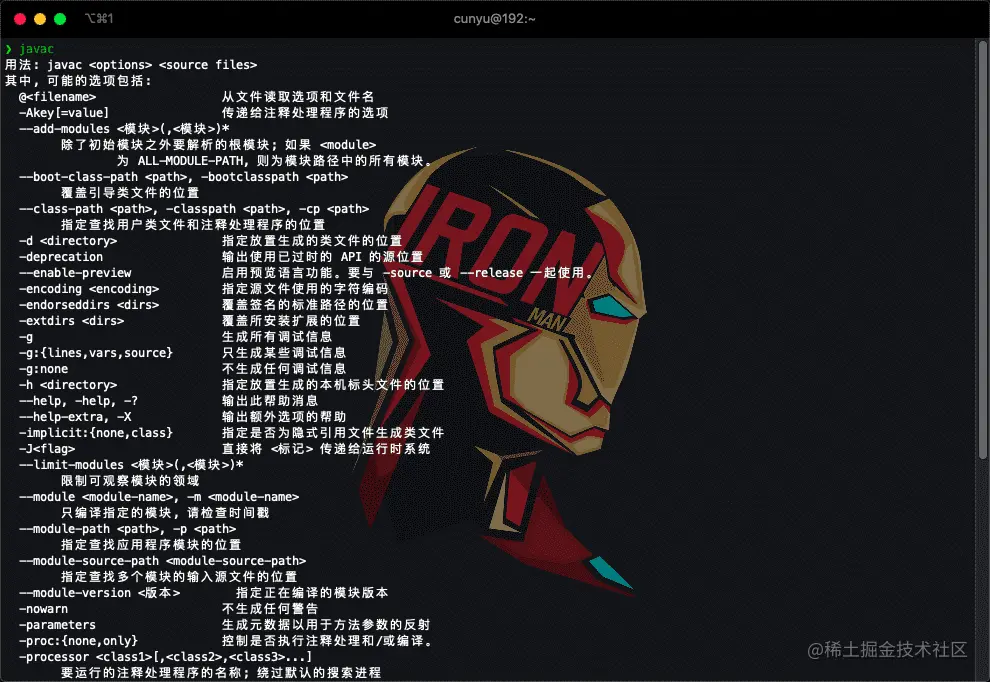Click the '-implicit:{none,class}' option
The width and height of the screenshot is (990, 682).
96,433
